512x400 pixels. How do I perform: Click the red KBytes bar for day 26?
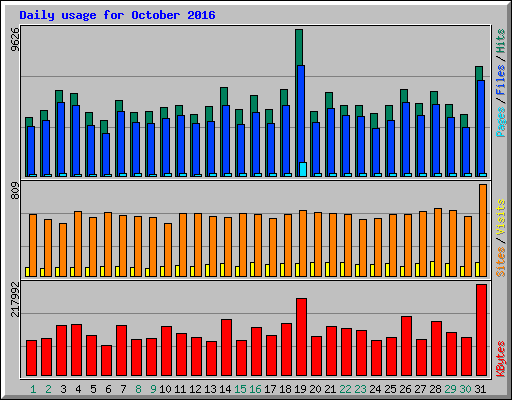(x=406, y=346)
